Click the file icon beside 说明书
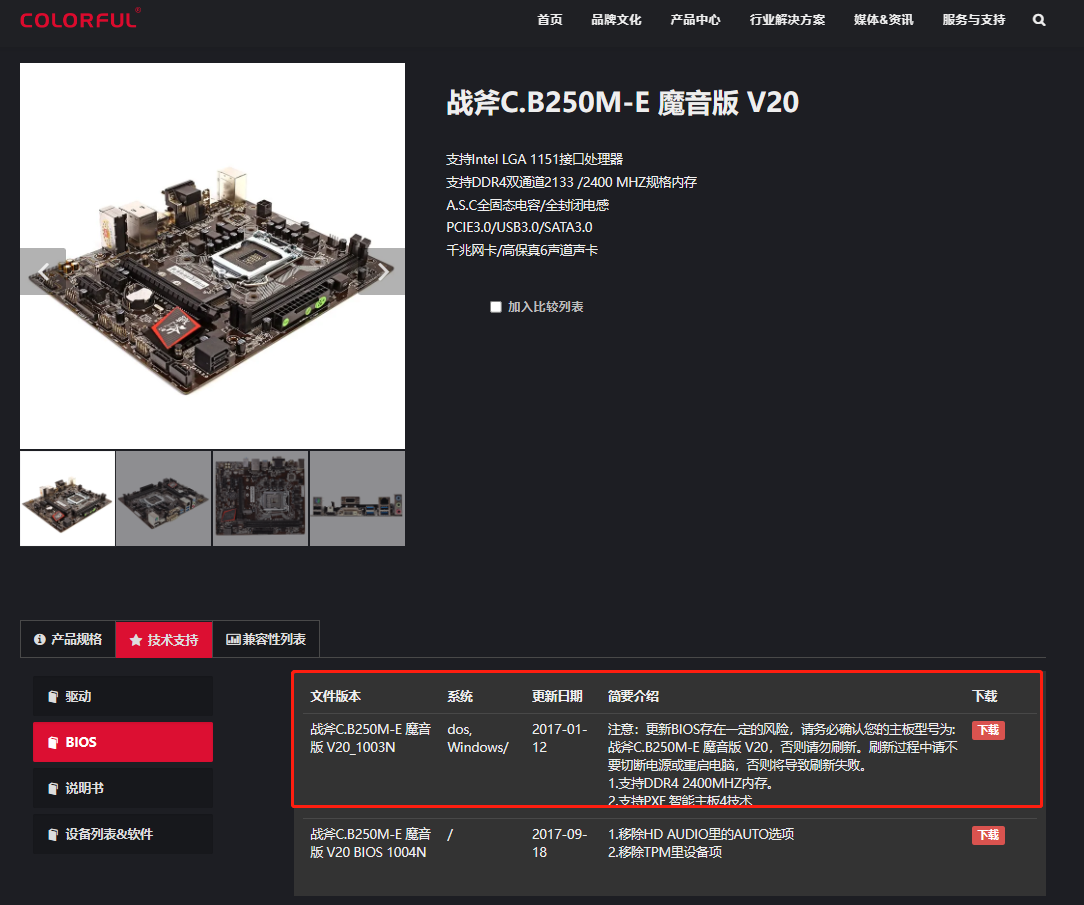The image size is (1084, 905). click(53, 788)
